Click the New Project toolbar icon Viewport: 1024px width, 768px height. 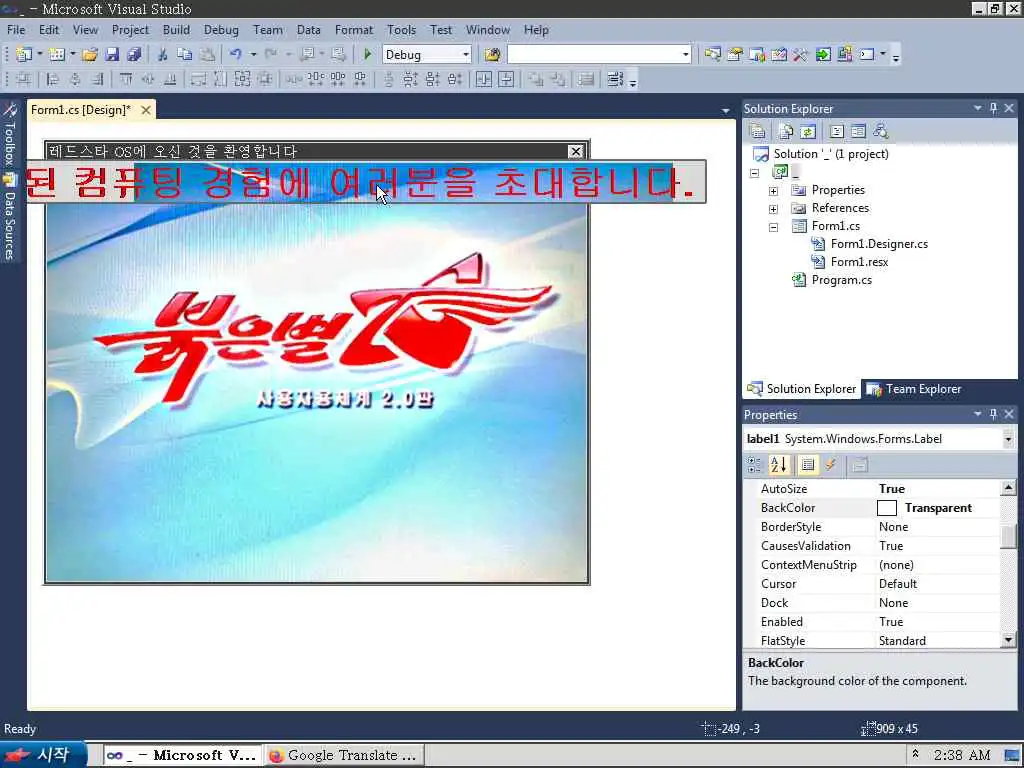(x=24, y=55)
